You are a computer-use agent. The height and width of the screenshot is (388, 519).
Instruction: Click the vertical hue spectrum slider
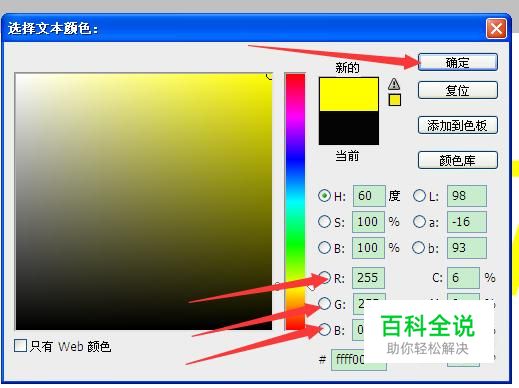tap(295, 202)
